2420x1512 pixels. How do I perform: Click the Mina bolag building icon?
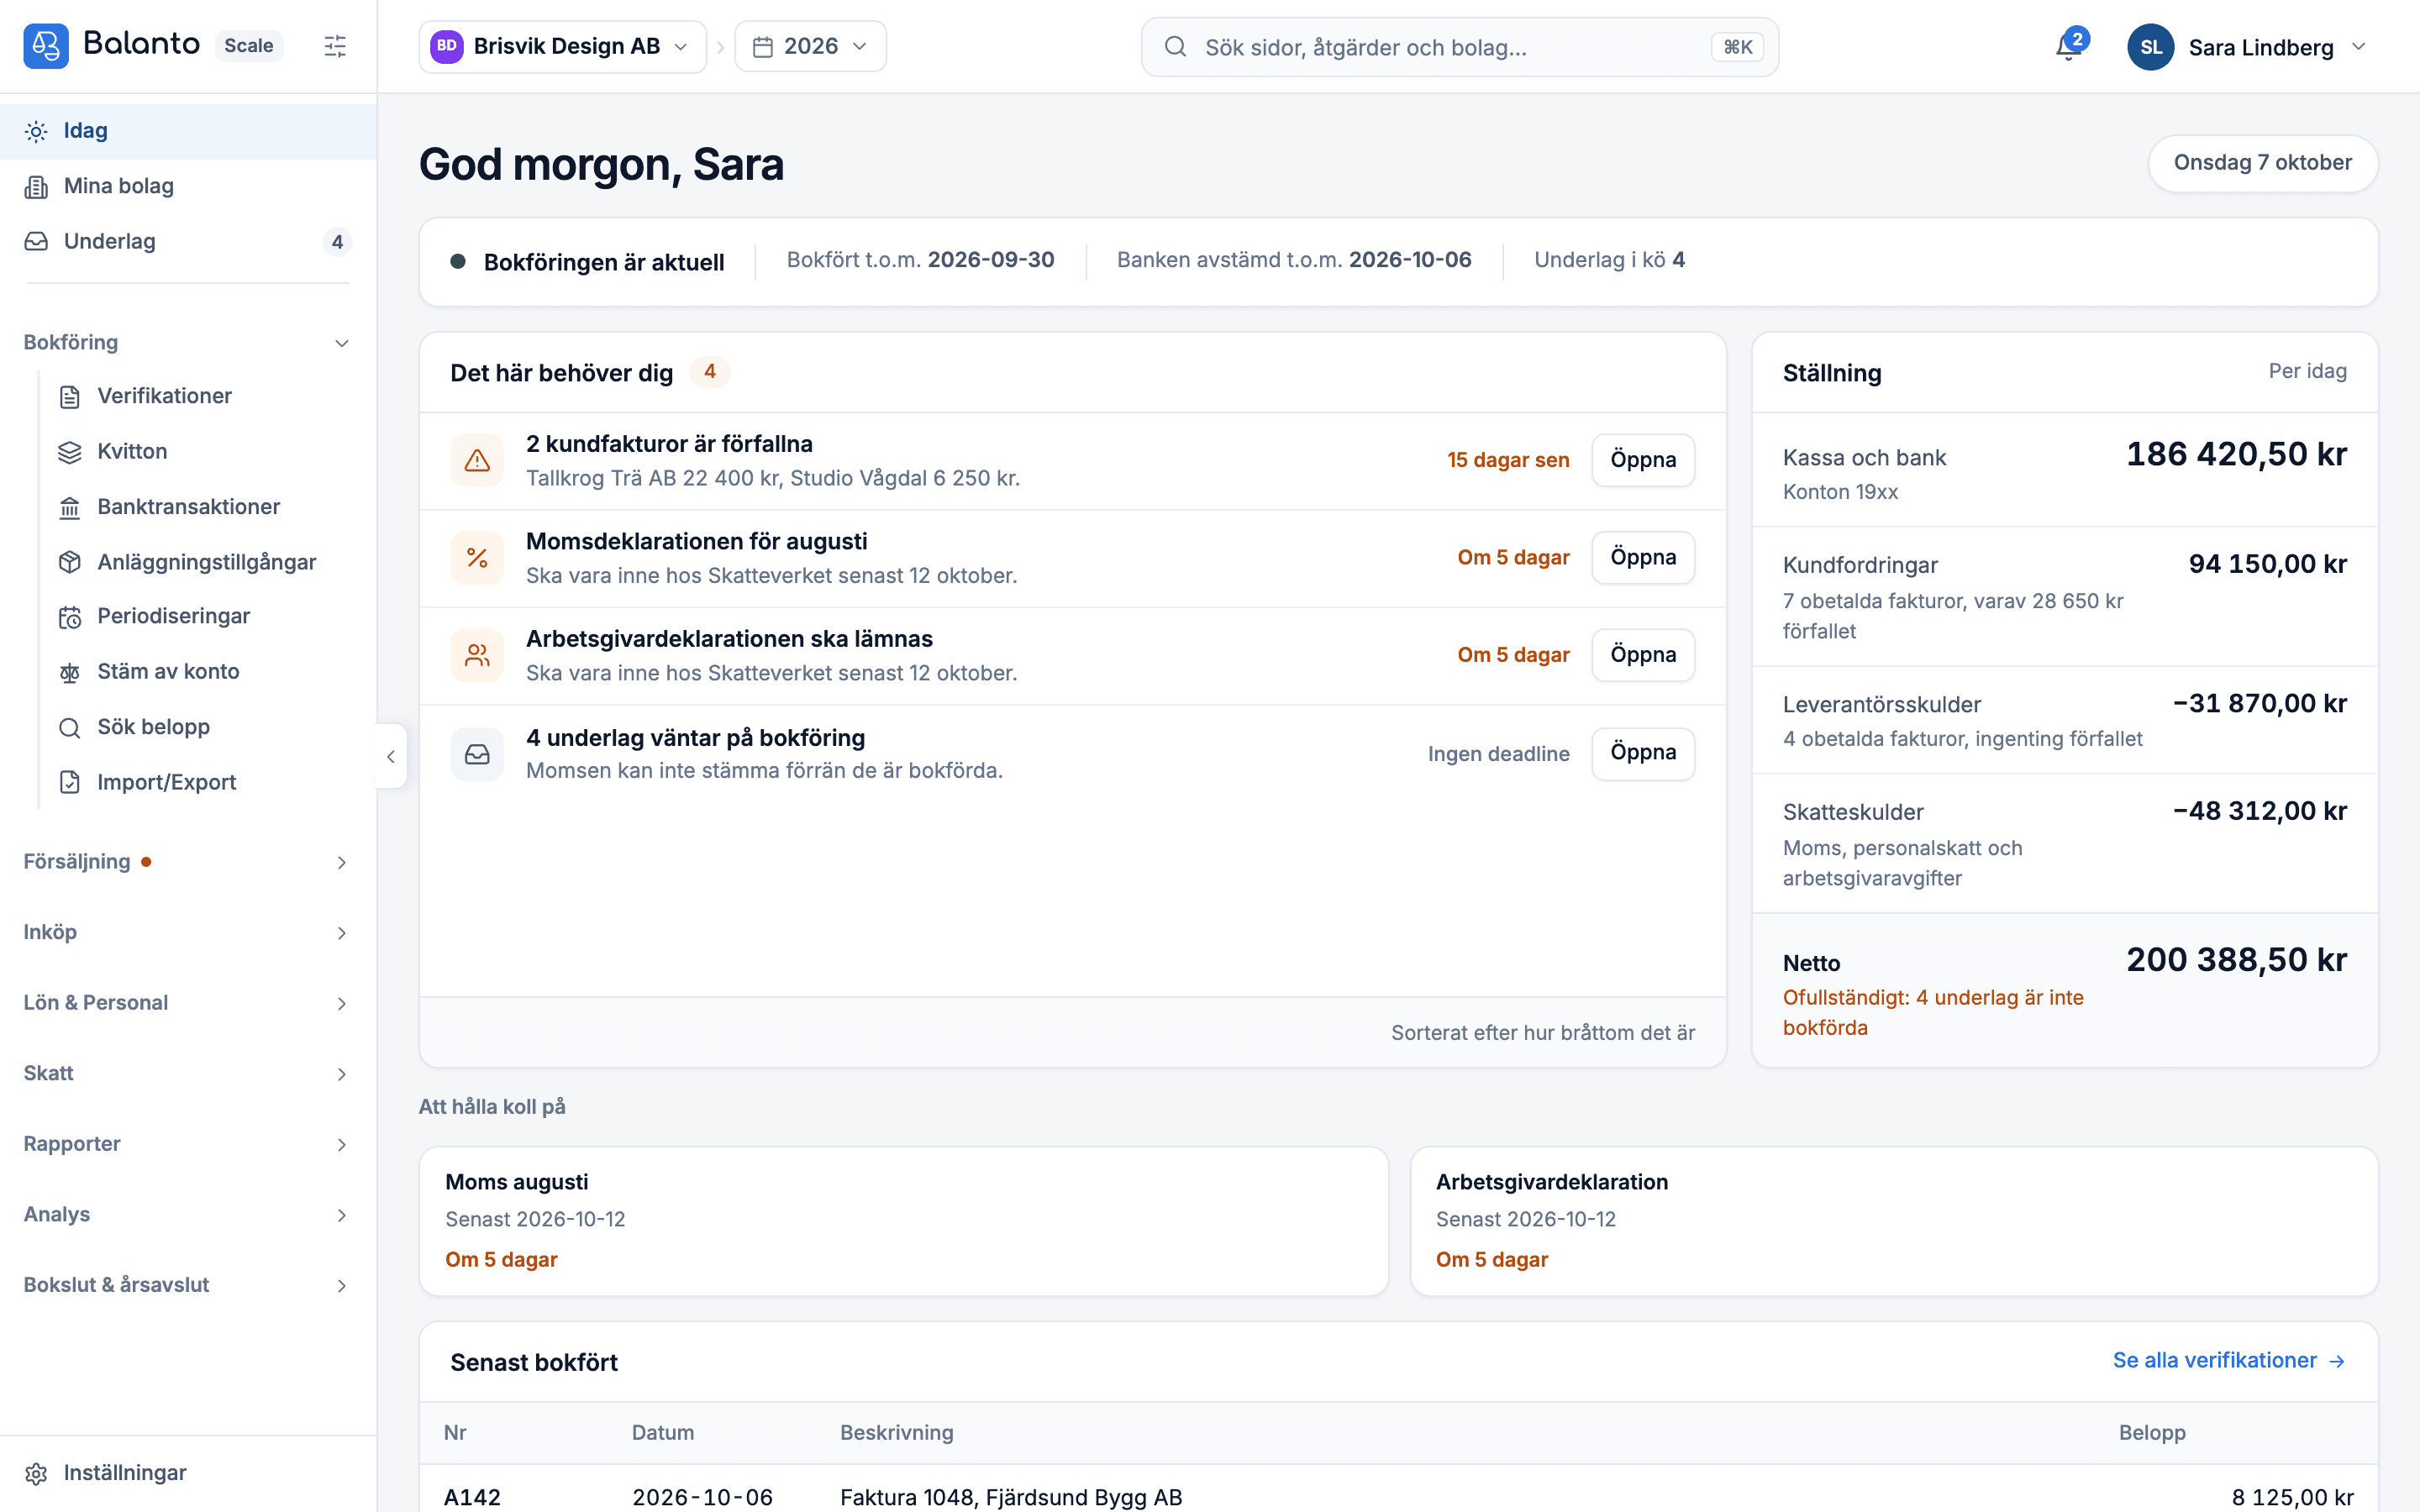[36, 186]
